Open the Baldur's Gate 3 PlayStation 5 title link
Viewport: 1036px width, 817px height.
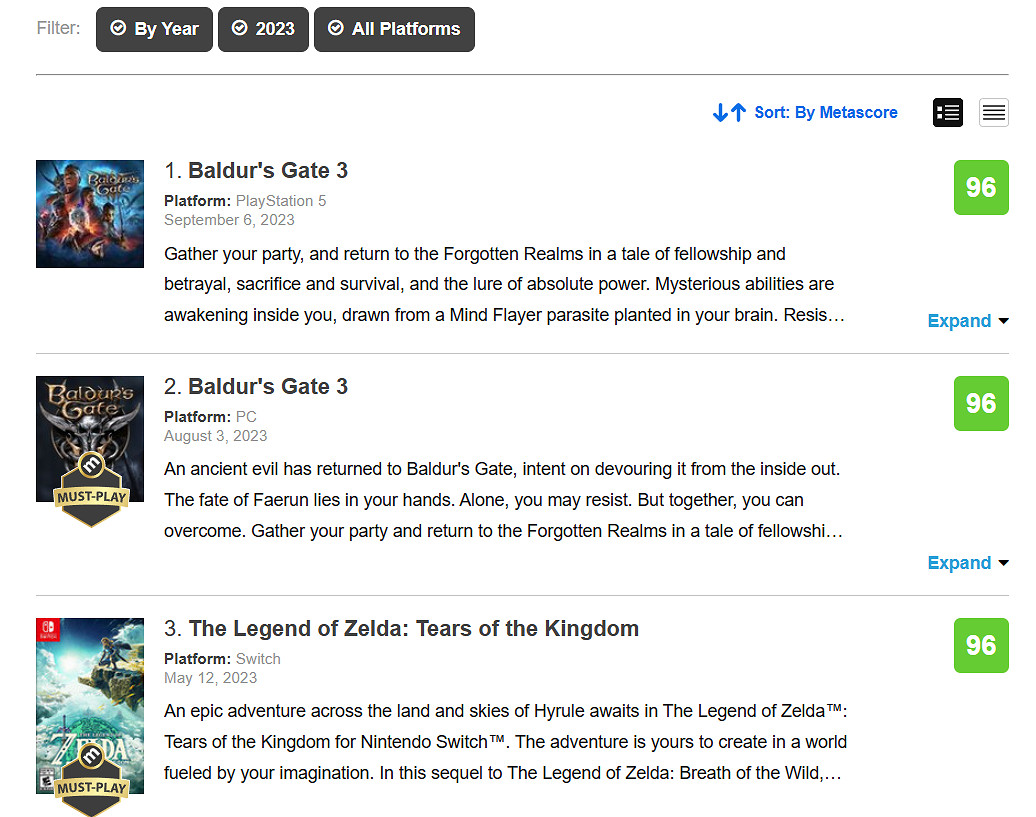point(268,171)
